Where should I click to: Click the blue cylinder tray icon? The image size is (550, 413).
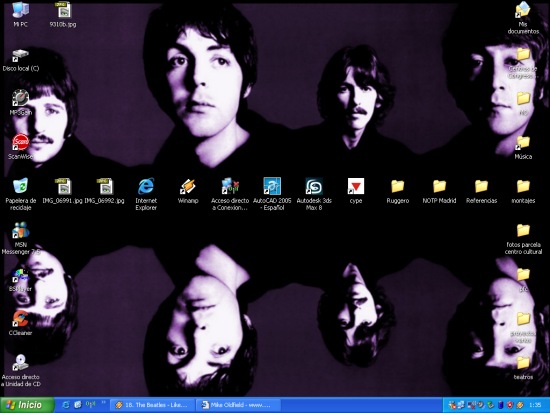[501, 405]
